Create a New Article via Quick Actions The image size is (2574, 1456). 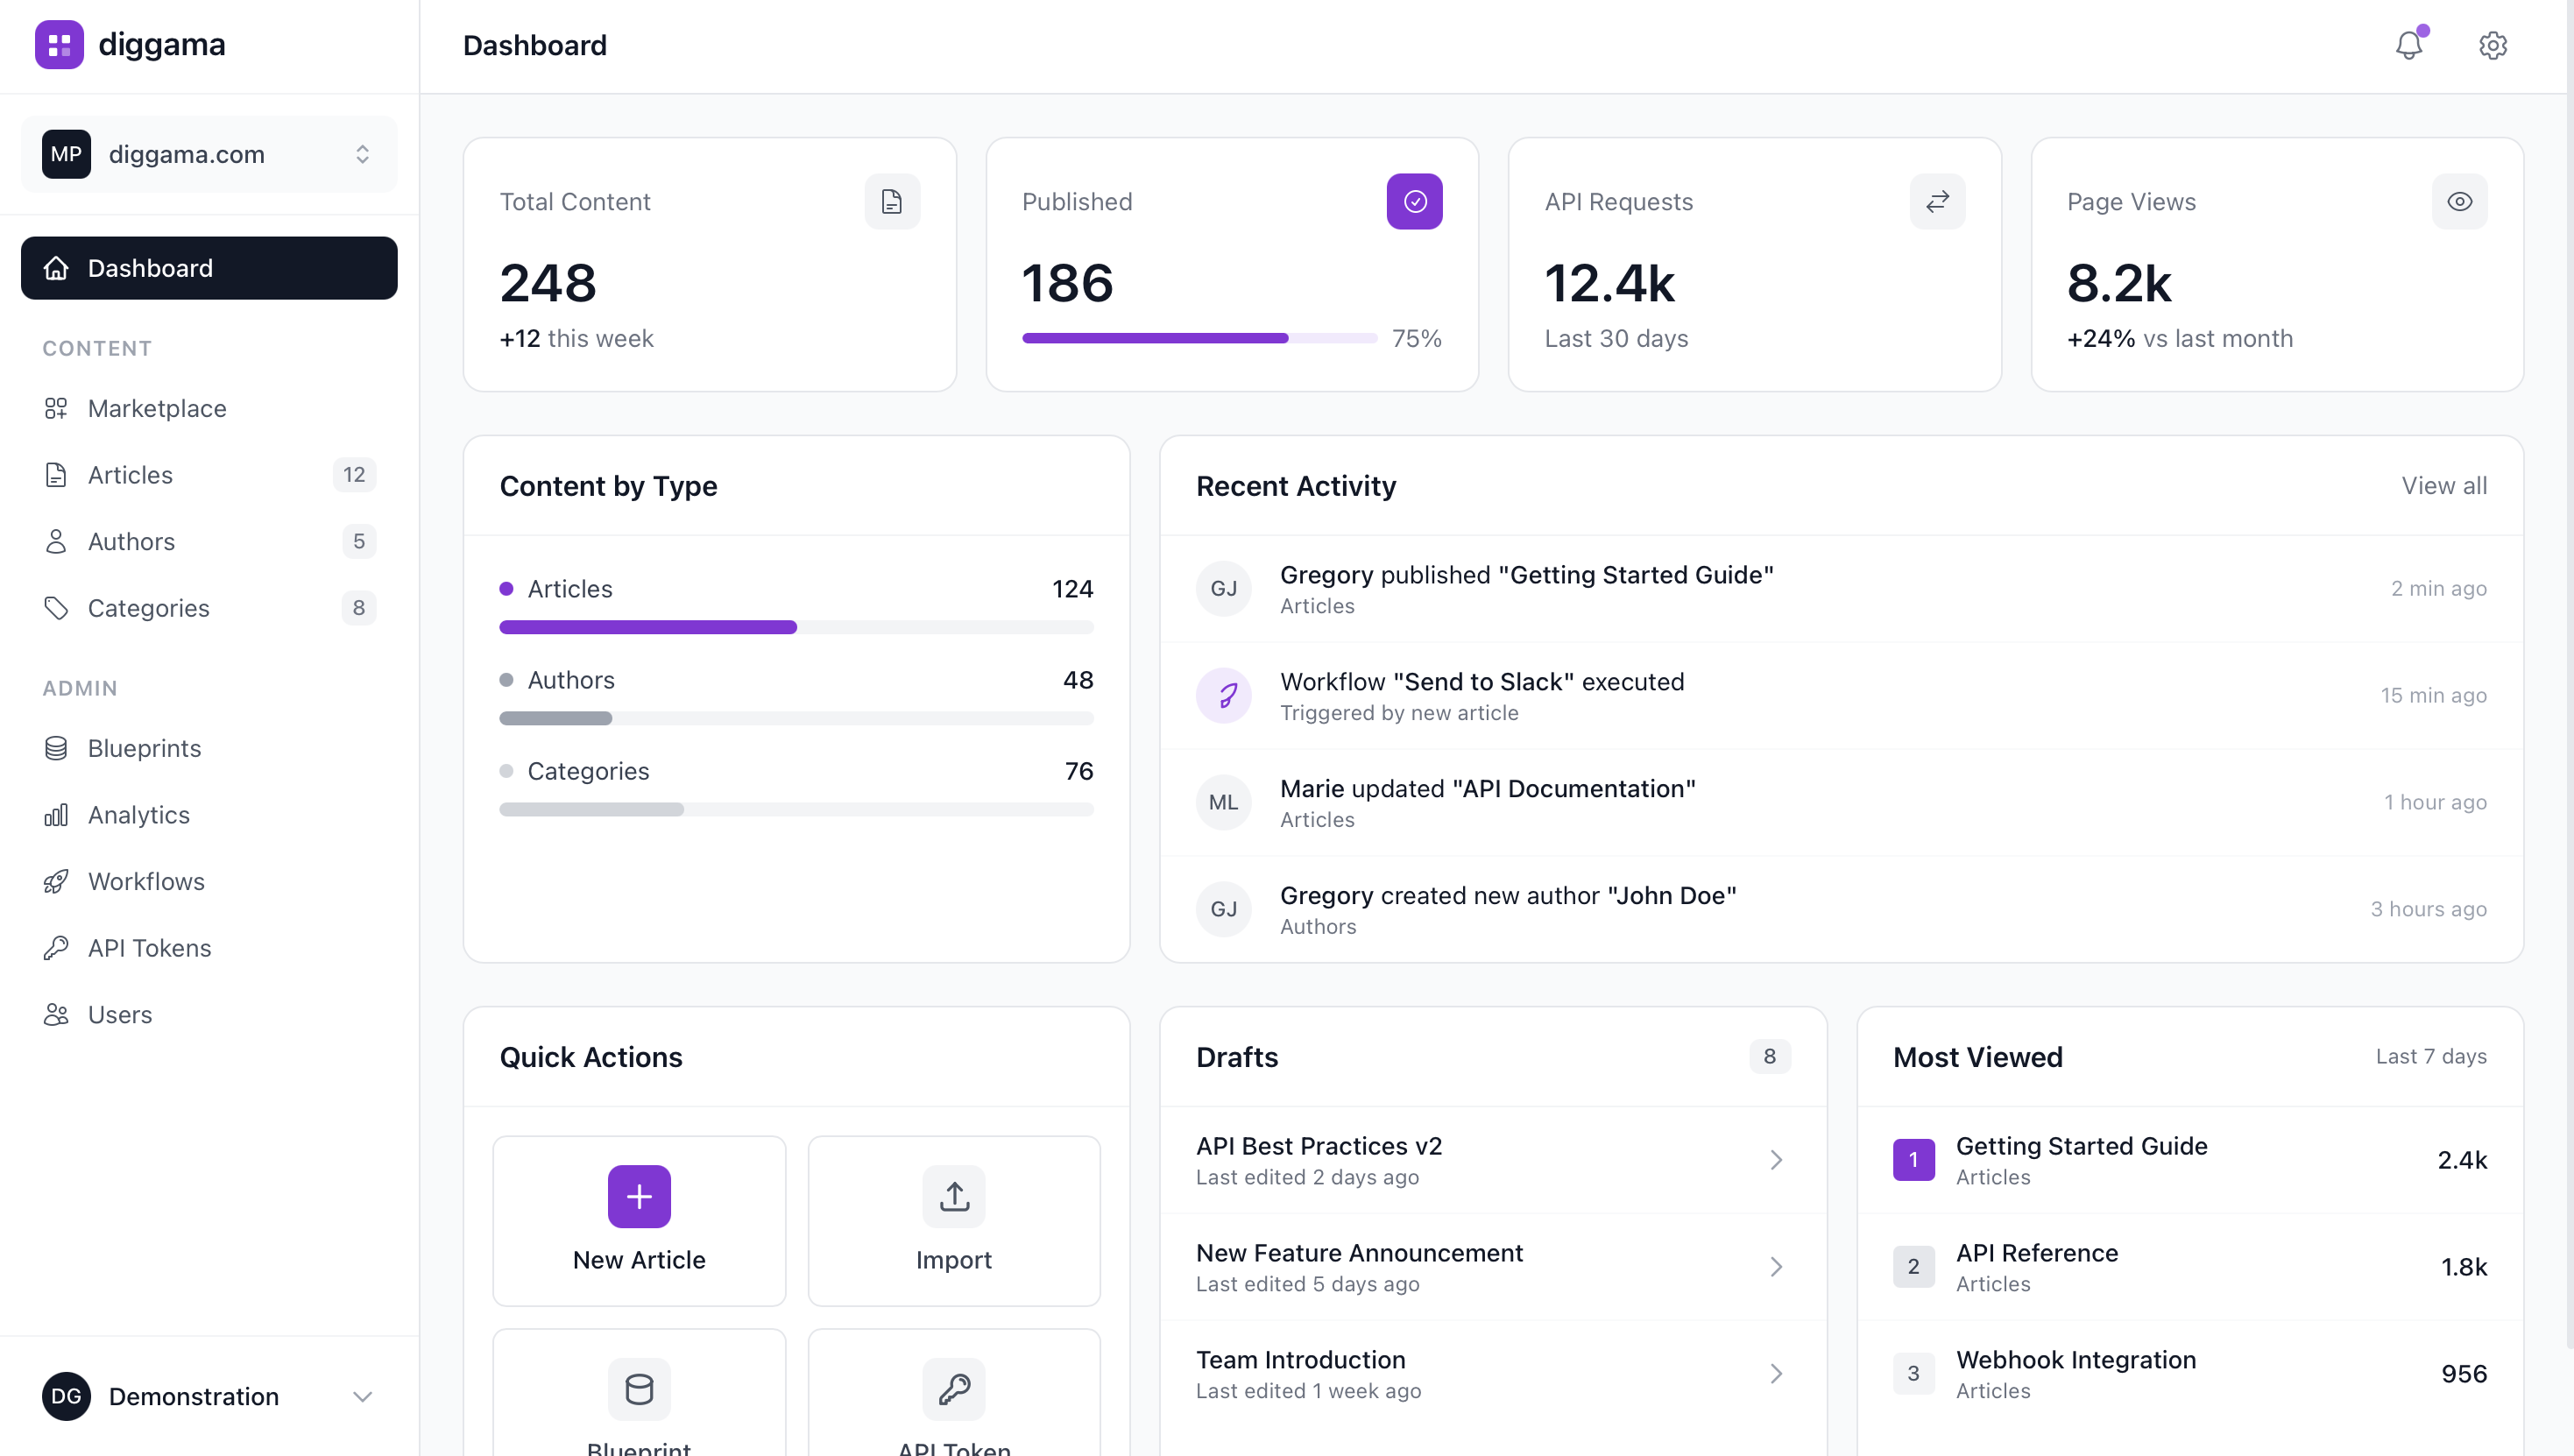tap(639, 1220)
